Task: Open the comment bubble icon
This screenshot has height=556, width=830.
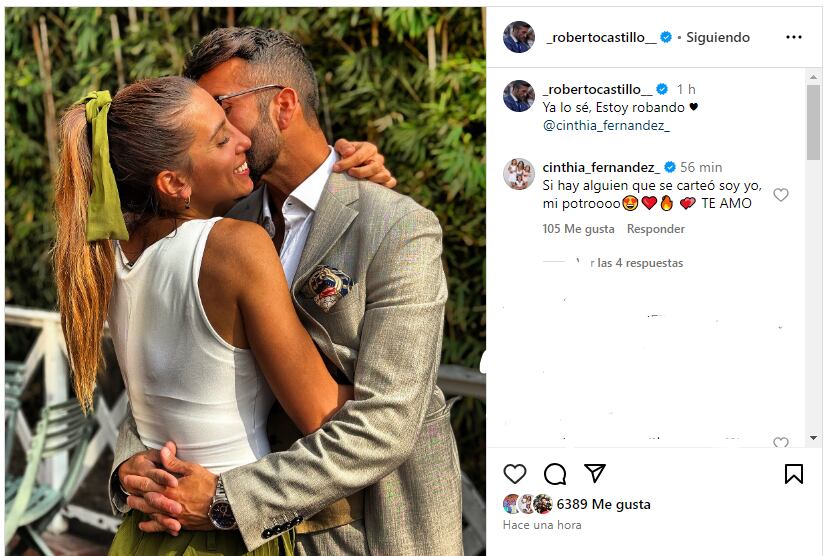Action: click(555, 474)
